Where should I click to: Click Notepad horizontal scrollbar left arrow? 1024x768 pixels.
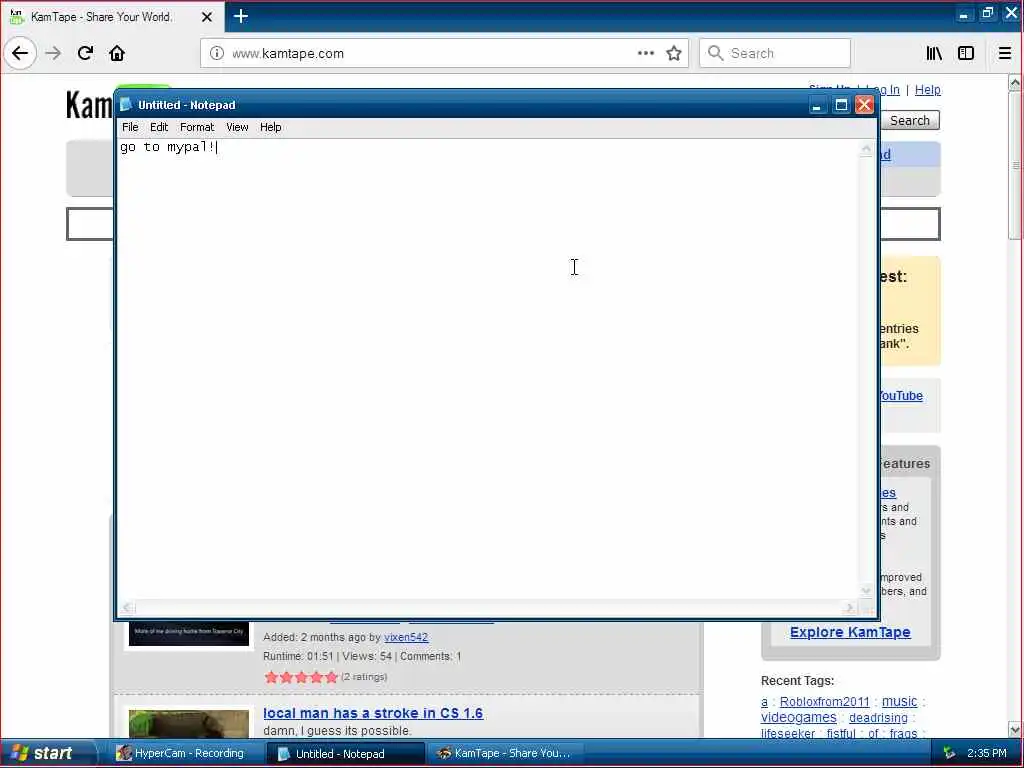(128, 608)
